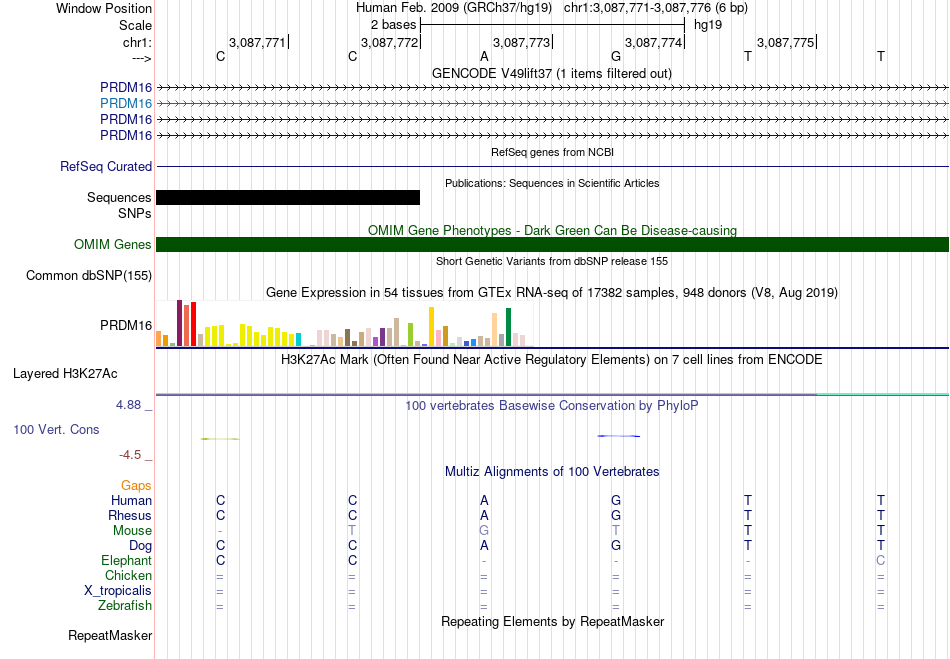Click the SNPs track label
Viewport: 950px width, 659px height.
135,213
